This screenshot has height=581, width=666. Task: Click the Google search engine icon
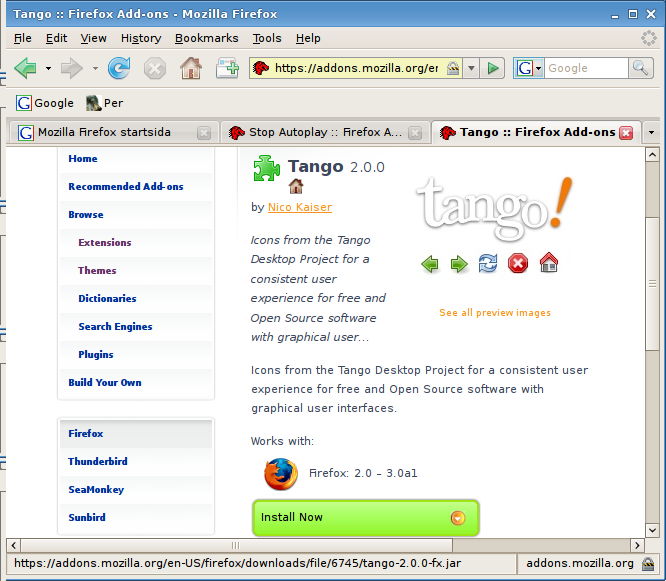click(x=525, y=68)
